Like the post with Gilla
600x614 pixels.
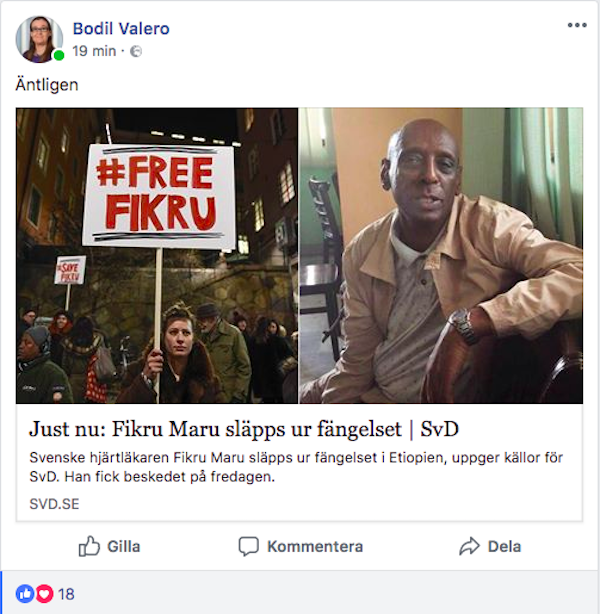pos(109,546)
